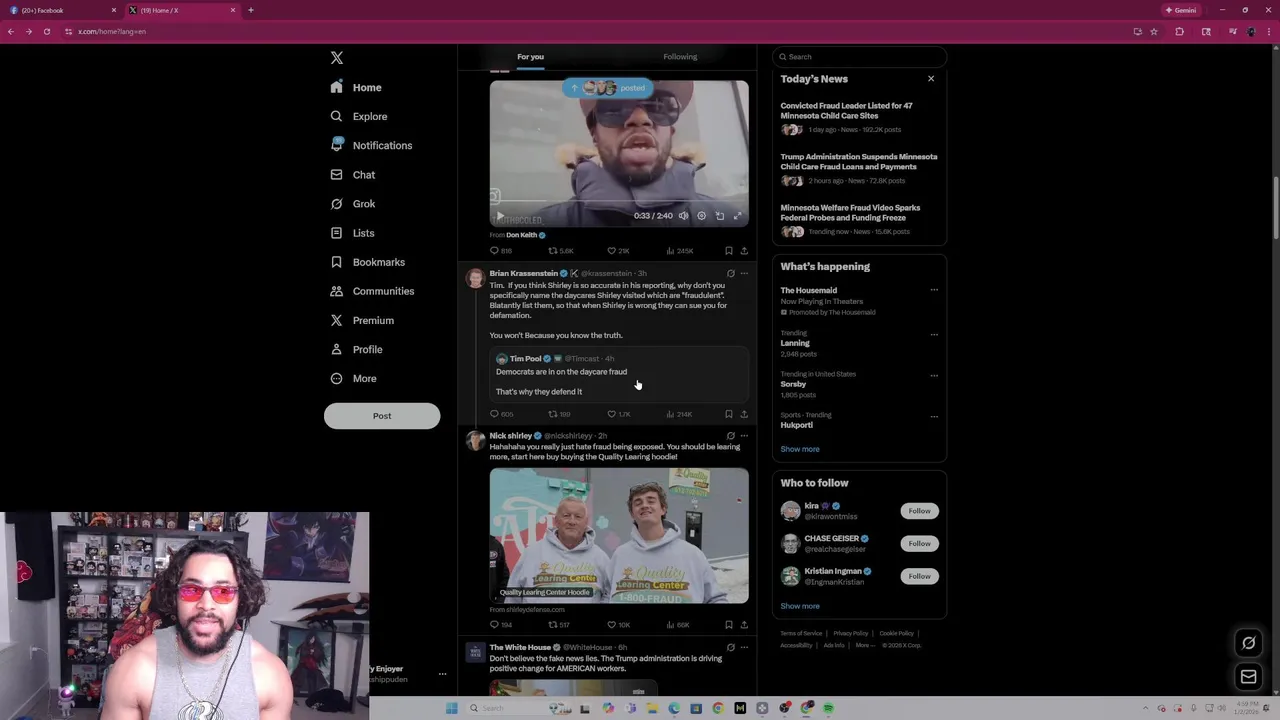The width and height of the screenshot is (1280, 720).
Task: Open Explore in the sidebar
Action: tap(359, 116)
